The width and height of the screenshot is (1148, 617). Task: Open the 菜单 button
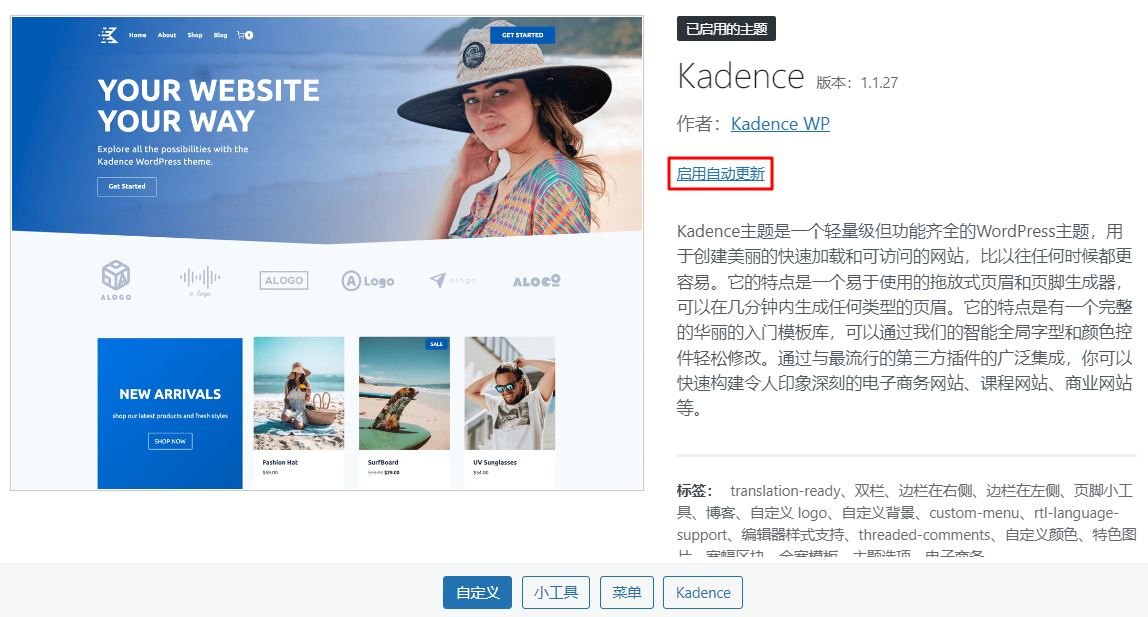[x=627, y=593]
